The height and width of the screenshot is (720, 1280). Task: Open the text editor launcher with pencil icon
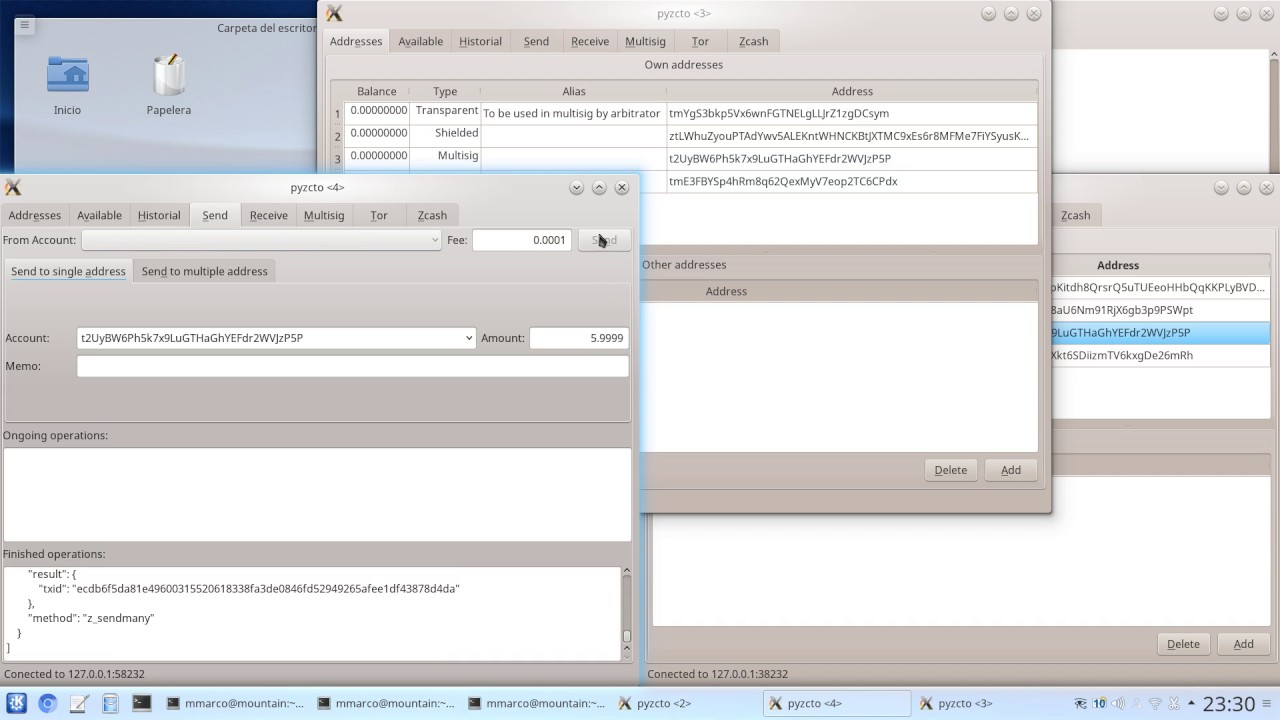coord(79,703)
